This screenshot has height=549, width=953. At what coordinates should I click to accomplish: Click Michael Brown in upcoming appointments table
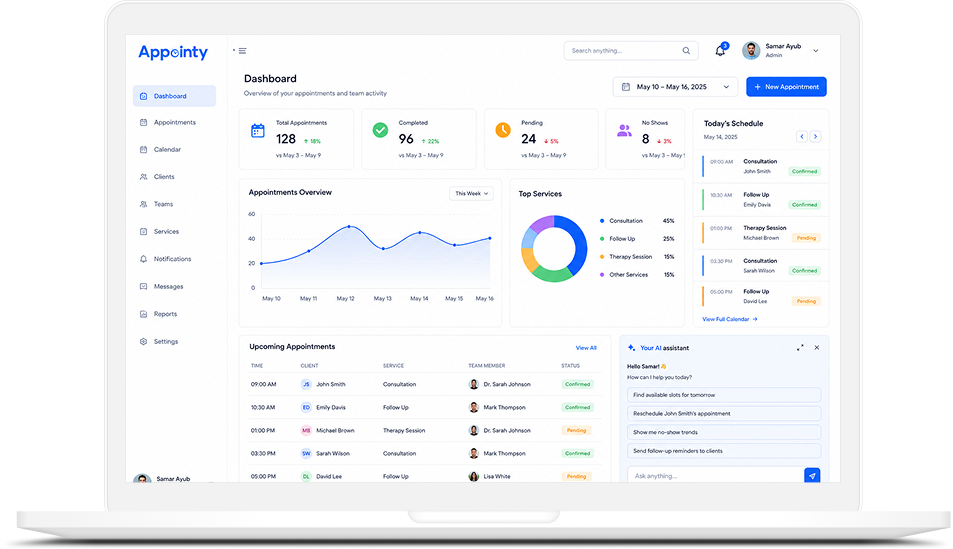(x=335, y=431)
